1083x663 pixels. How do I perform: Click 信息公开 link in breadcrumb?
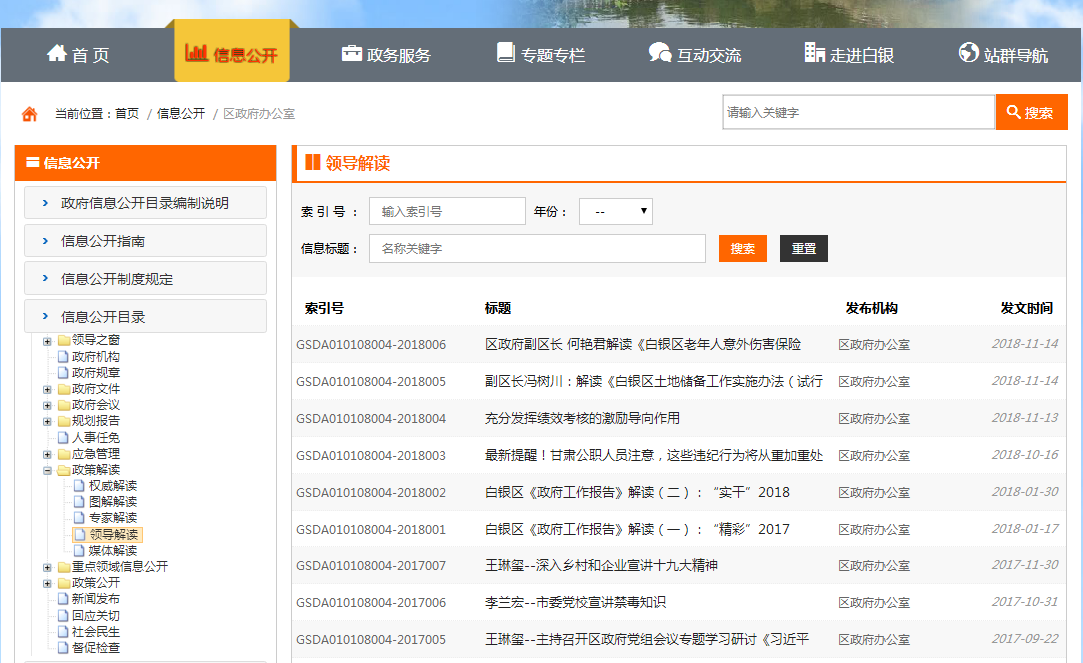tap(181, 113)
